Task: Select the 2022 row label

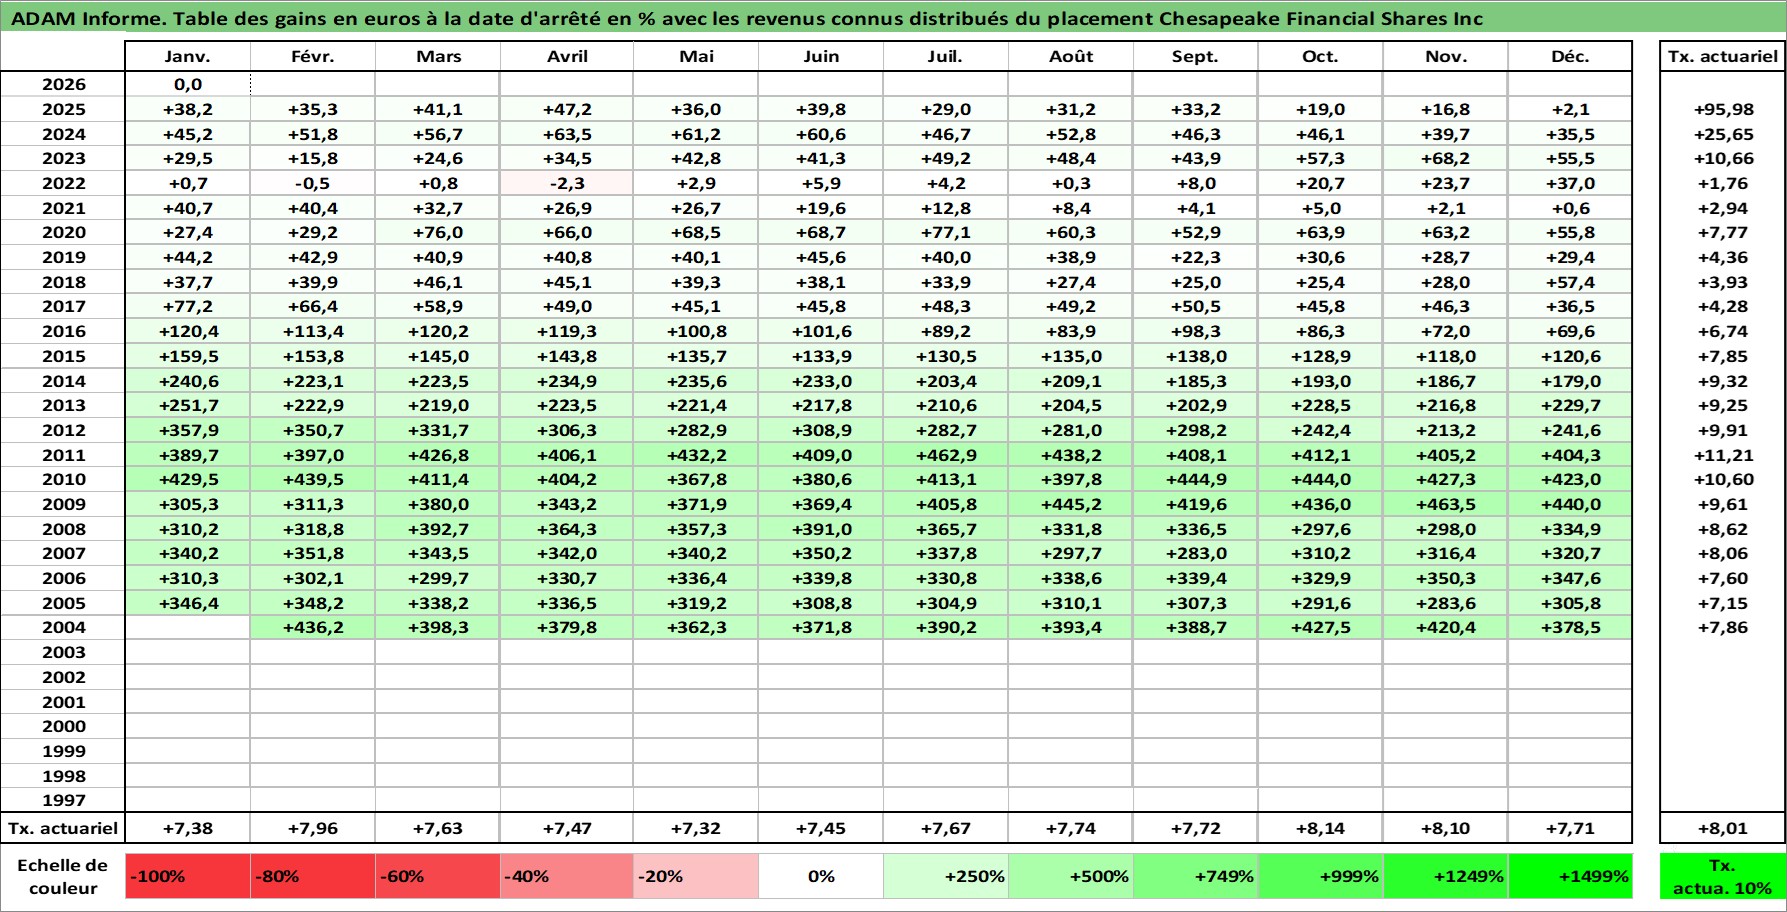Action: (63, 183)
